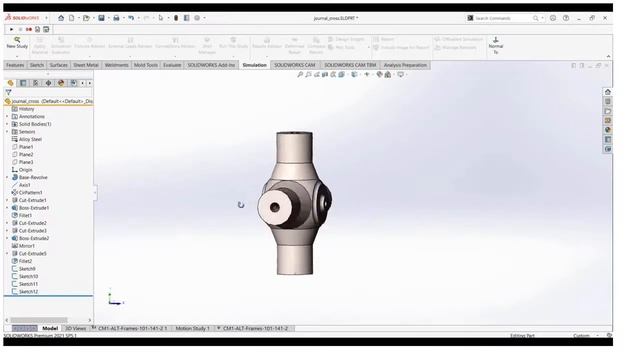Click the tree filter funnel icon
640x360 pixels.
tap(9, 92)
